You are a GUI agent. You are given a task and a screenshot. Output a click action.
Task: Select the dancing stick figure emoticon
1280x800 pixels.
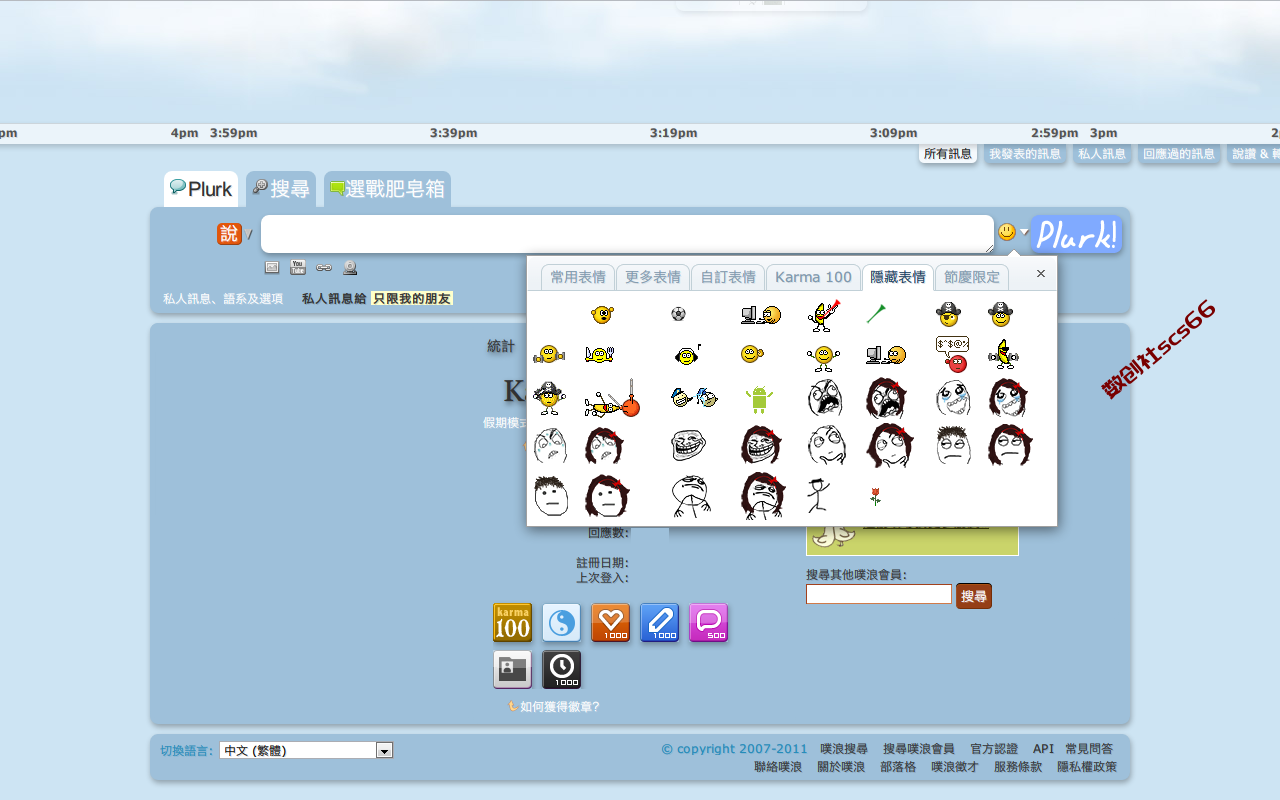click(818, 495)
